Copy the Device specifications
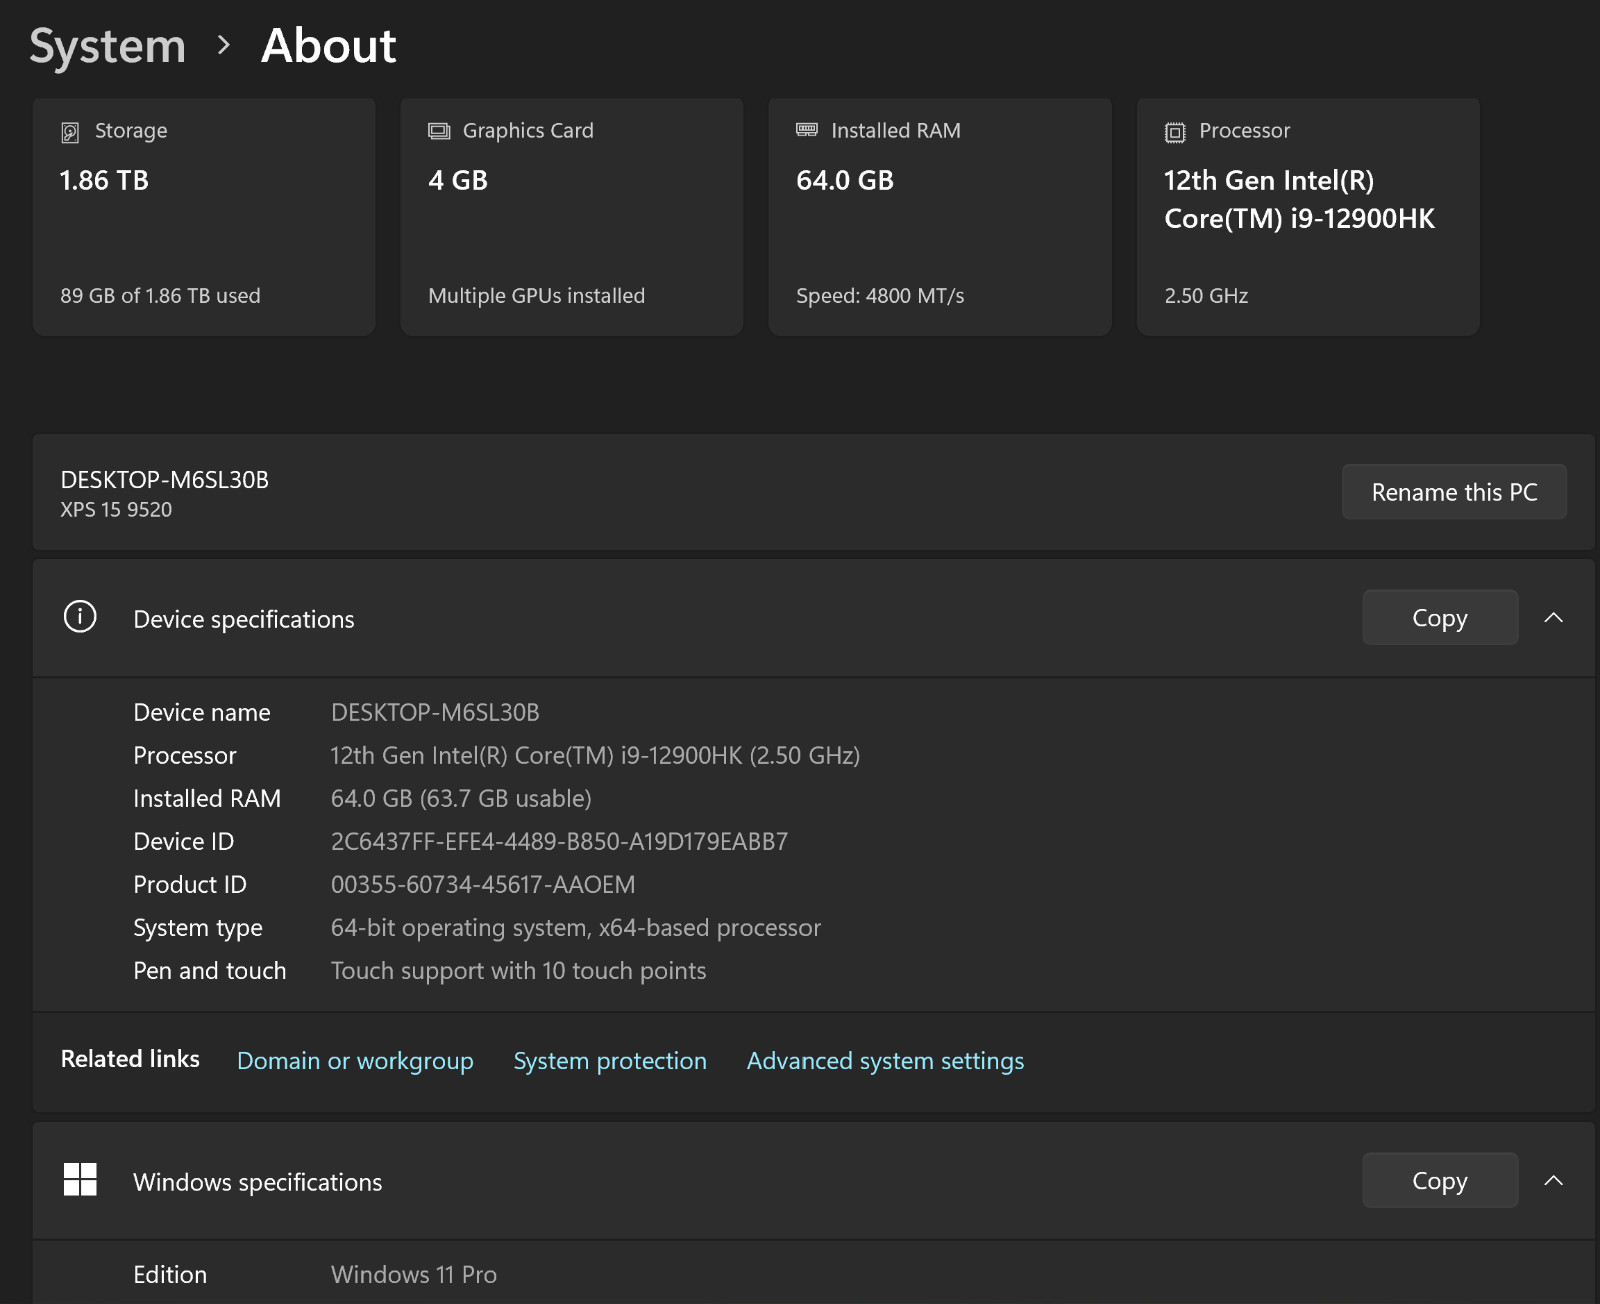1600x1304 pixels. point(1440,617)
